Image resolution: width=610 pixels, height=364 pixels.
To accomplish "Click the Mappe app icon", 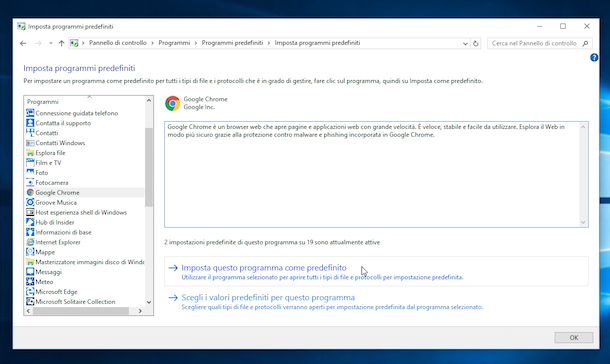I will click(x=30, y=252).
